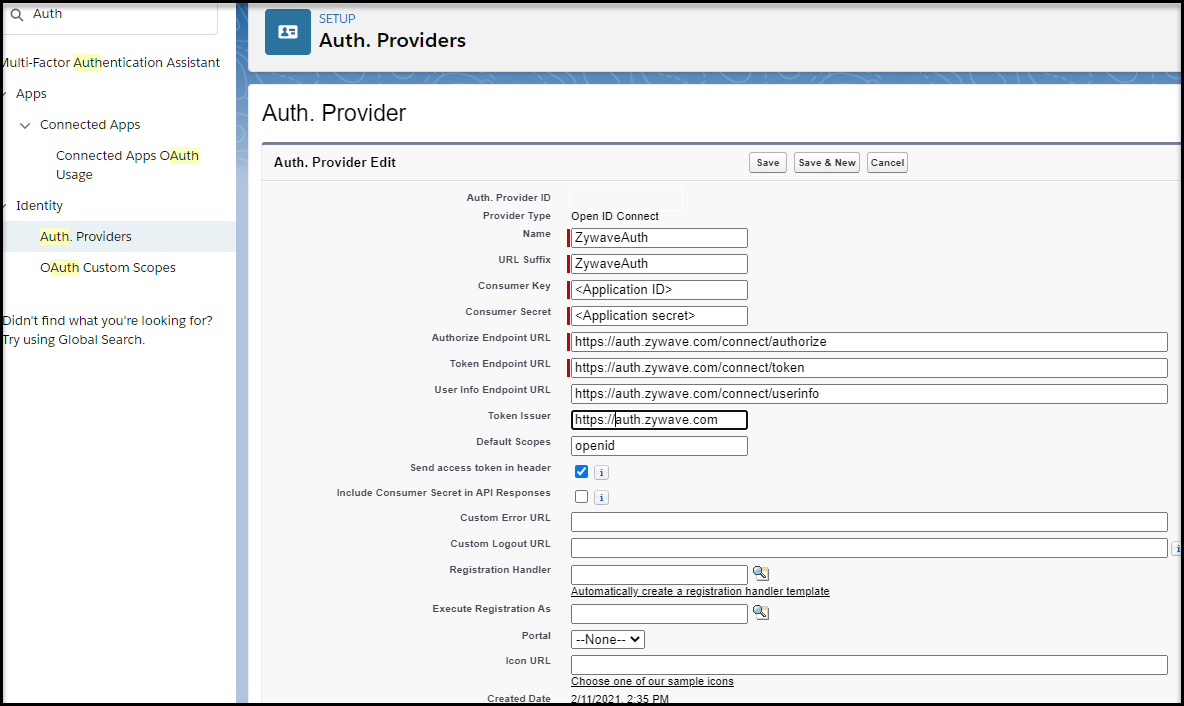Uncheck Send access token in header checkbox
The height and width of the screenshot is (706, 1184).
pyautogui.click(x=581, y=472)
